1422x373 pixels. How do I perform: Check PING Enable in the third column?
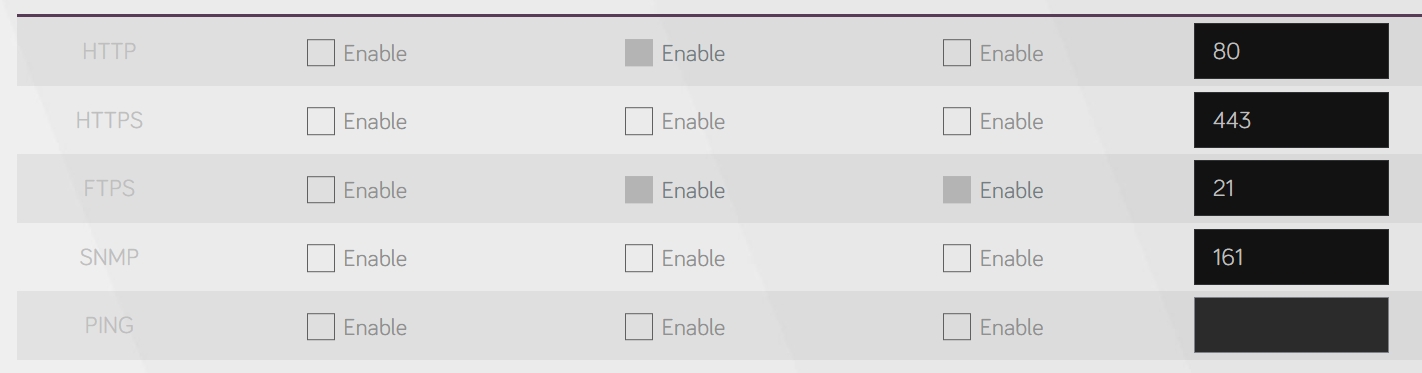(x=957, y=326)
